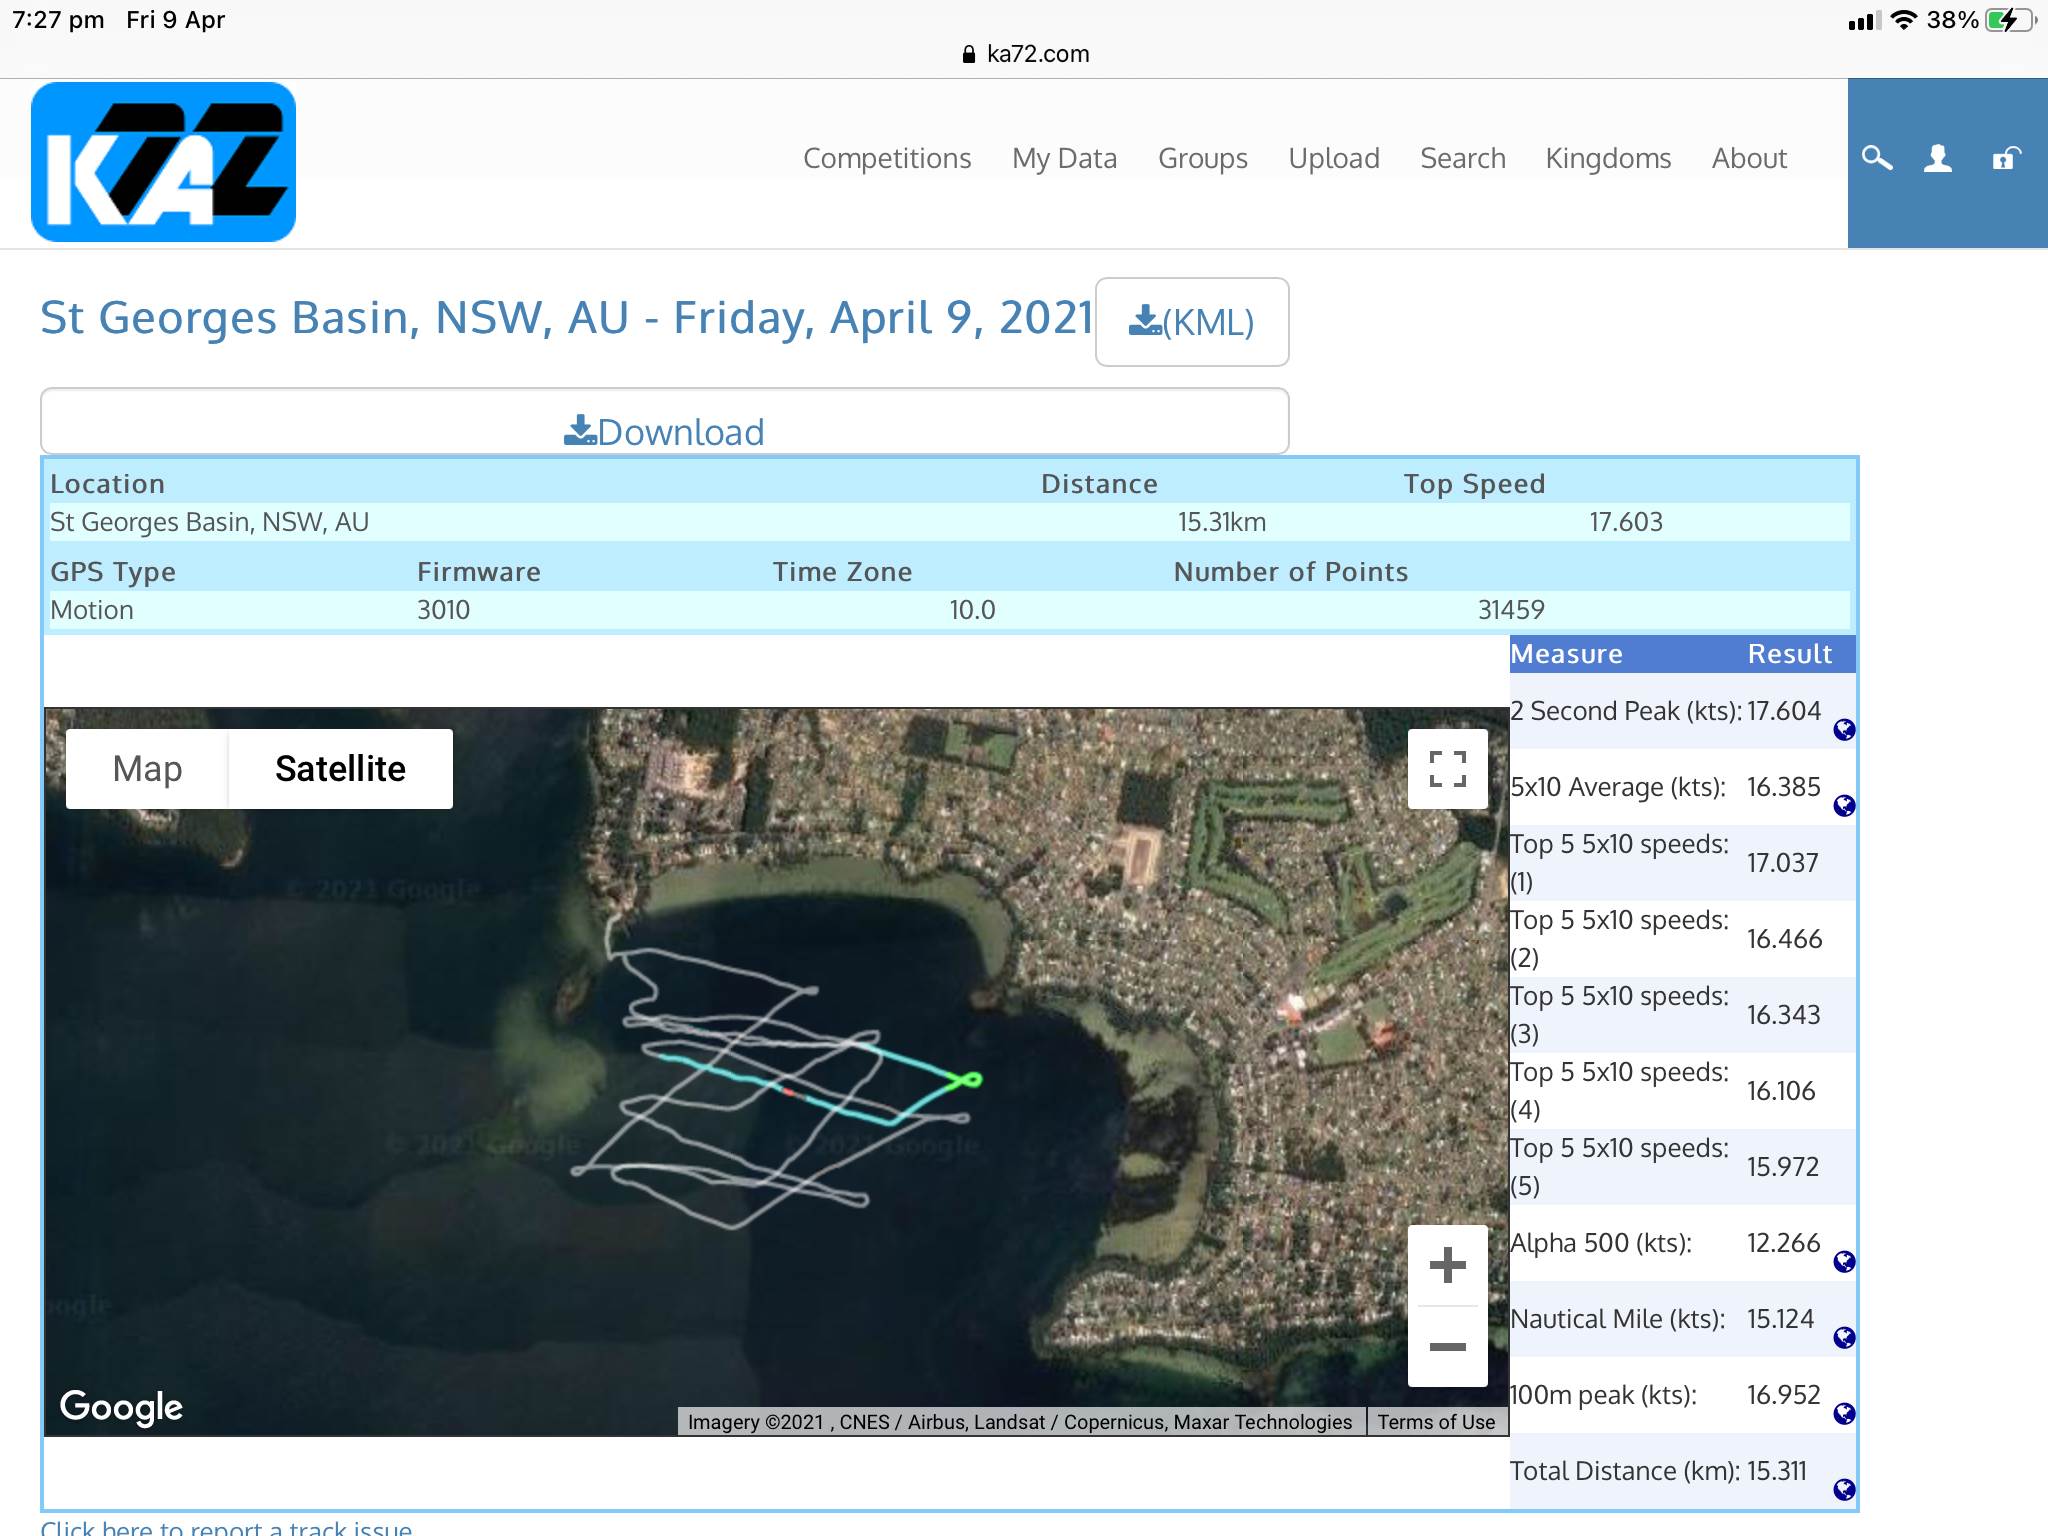Switch map to Map view
2048x1536 pixels.
click(147, 769)
